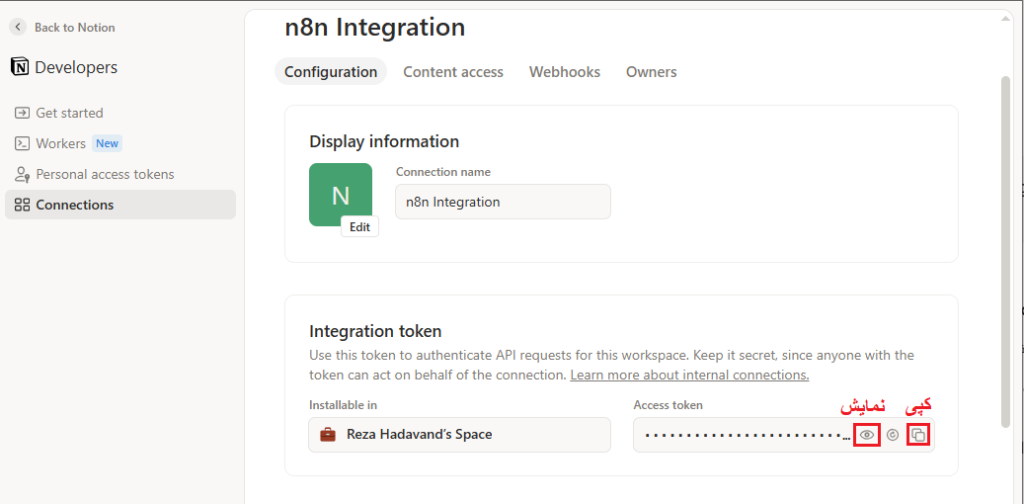Screen dimensions: 1024x504
Task: Click the Workers terminal icon
Action: (22, 143)
